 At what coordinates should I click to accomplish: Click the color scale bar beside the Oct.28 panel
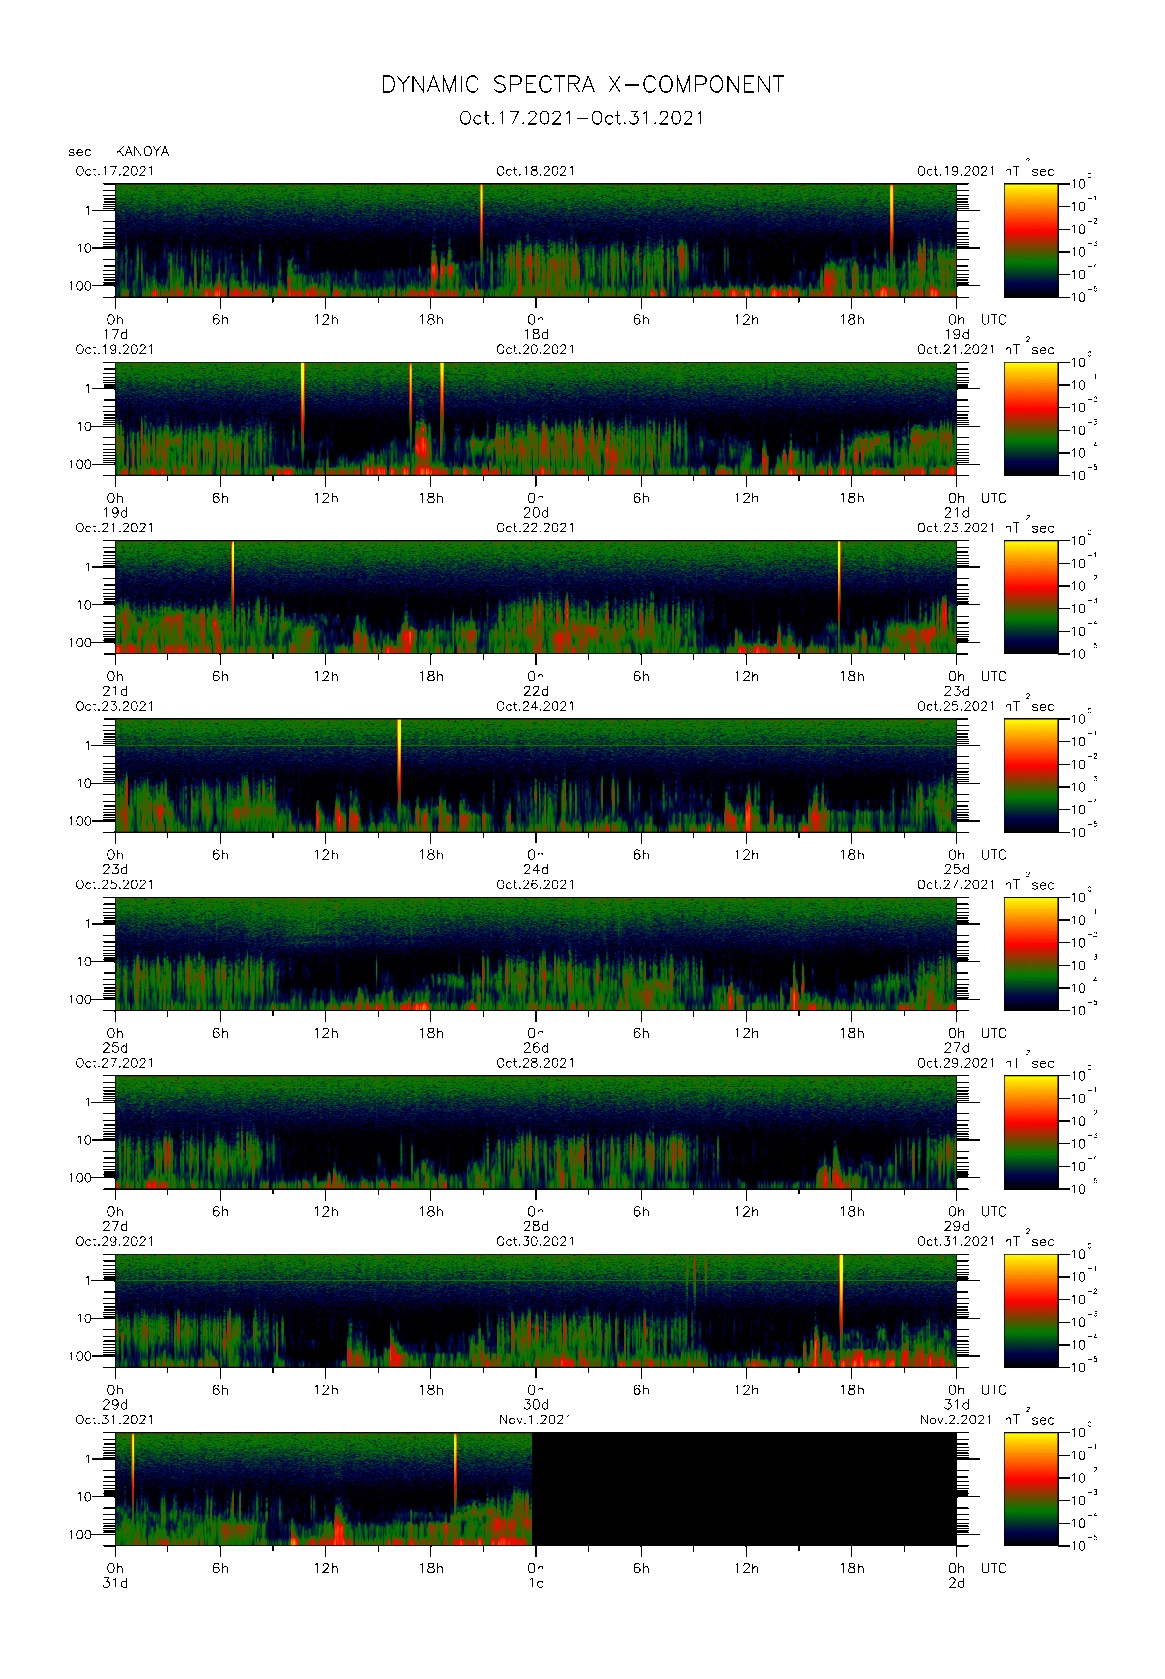pyautogui.click(x=1031, y=1133)
